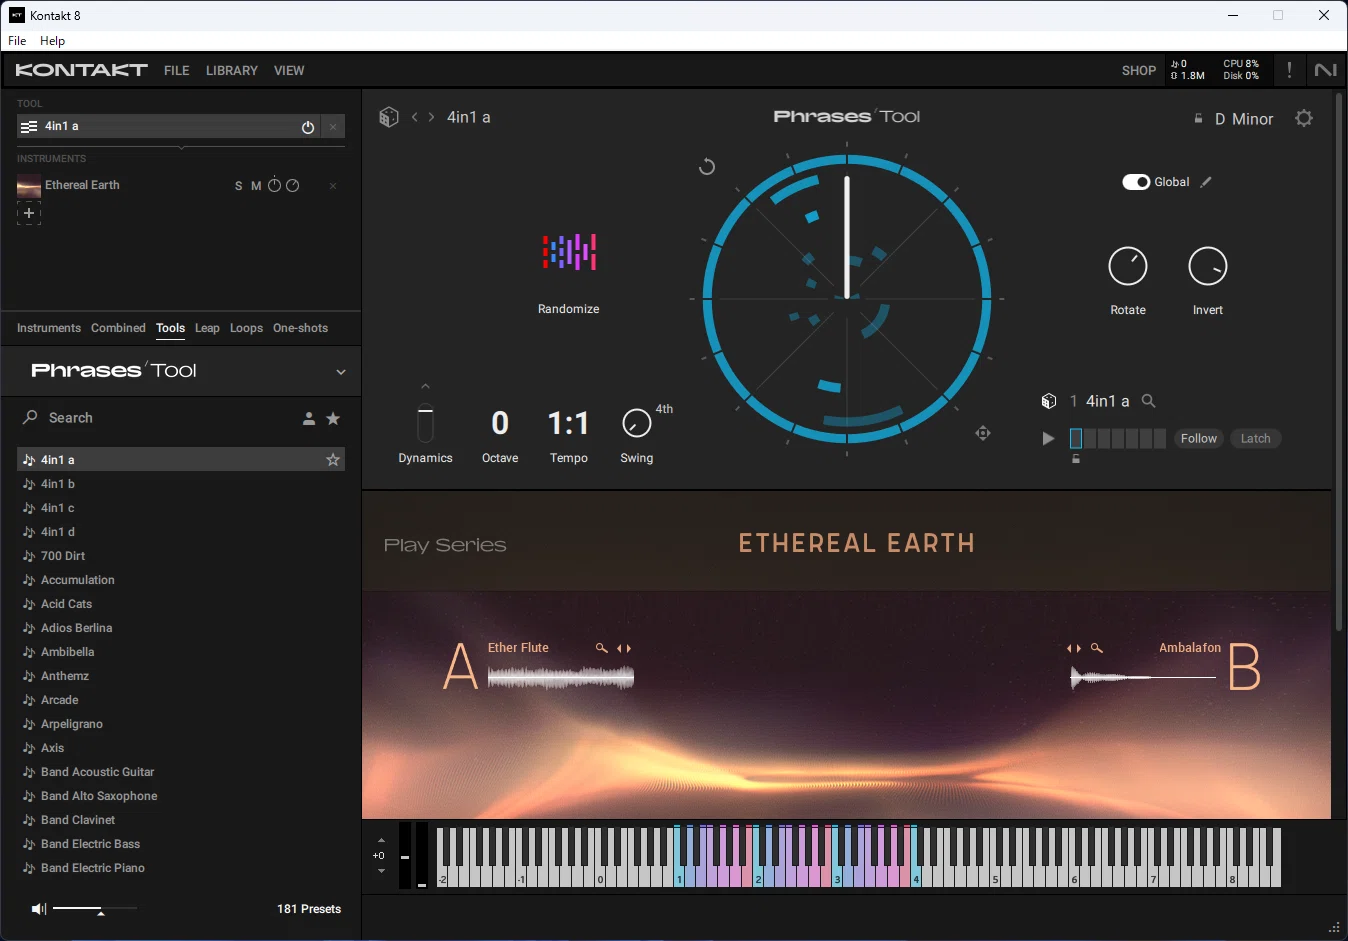
Task: Click the key lock icon beside D Minor
Action: (x=1198, y=119)
